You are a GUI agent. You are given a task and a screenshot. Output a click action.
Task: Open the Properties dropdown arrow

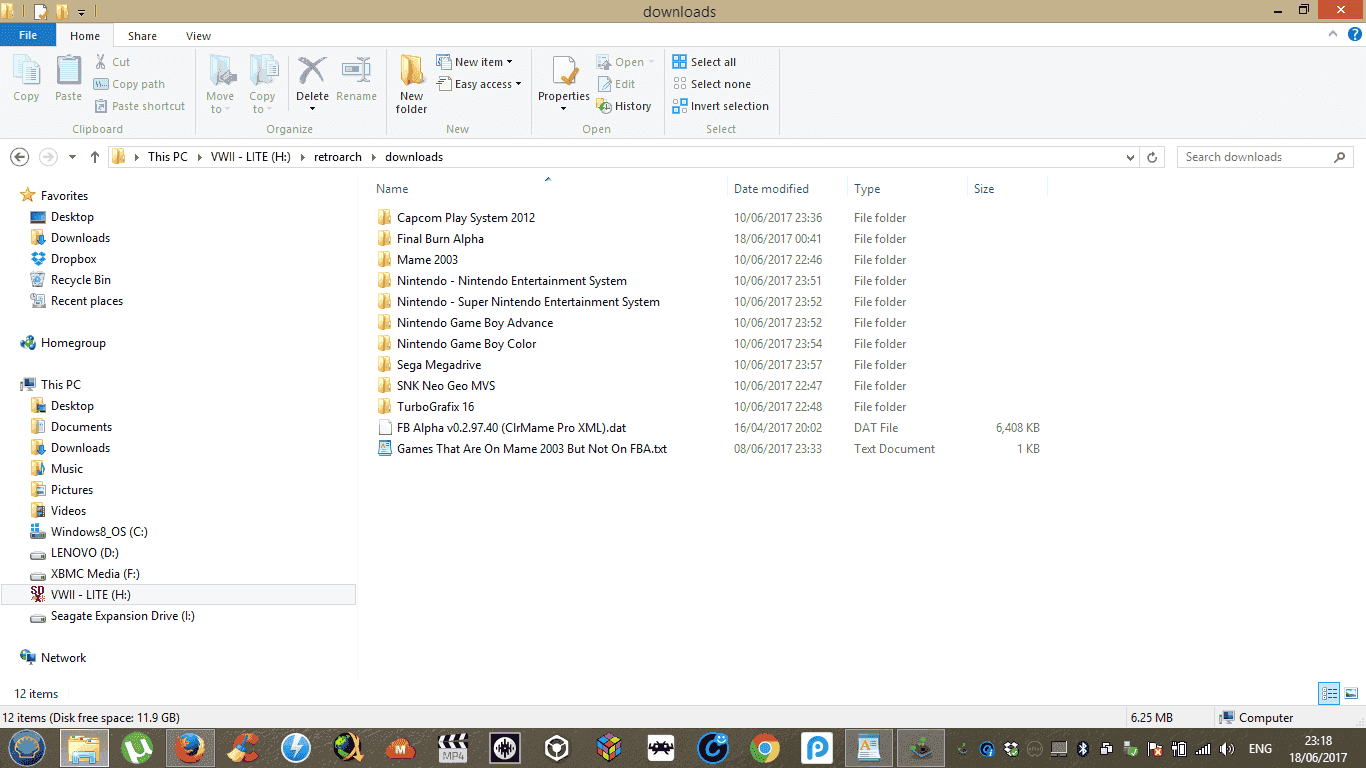(564, 108)
